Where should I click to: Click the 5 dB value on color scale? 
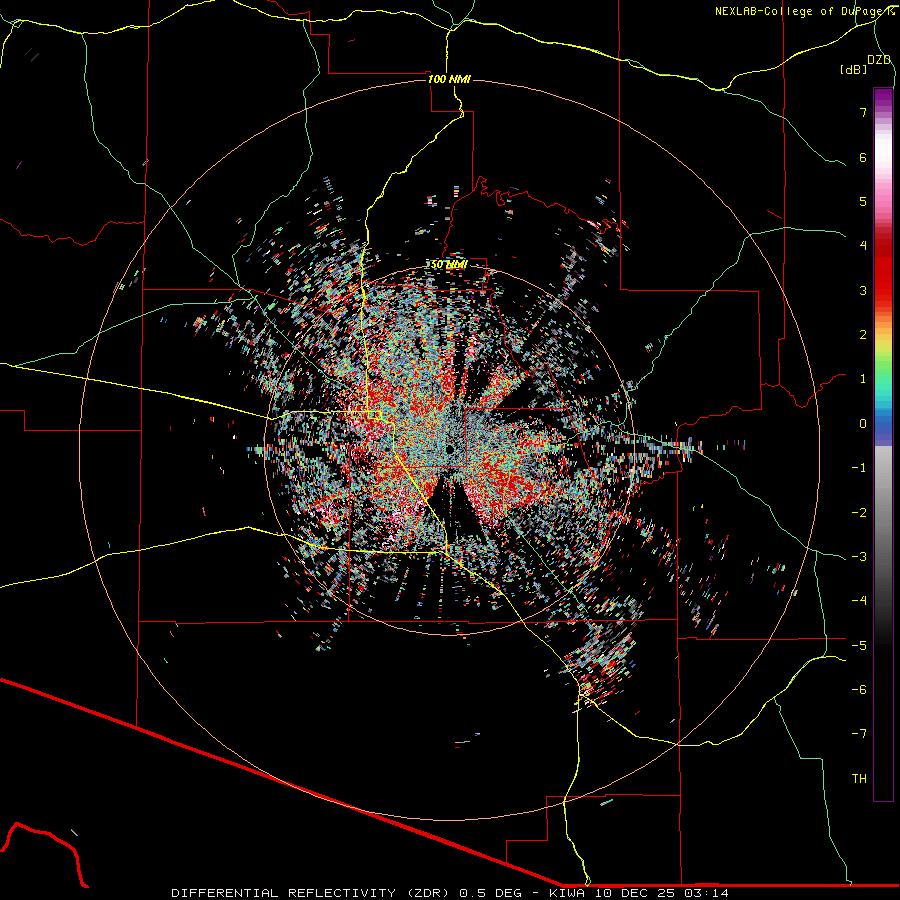(863, 201)
